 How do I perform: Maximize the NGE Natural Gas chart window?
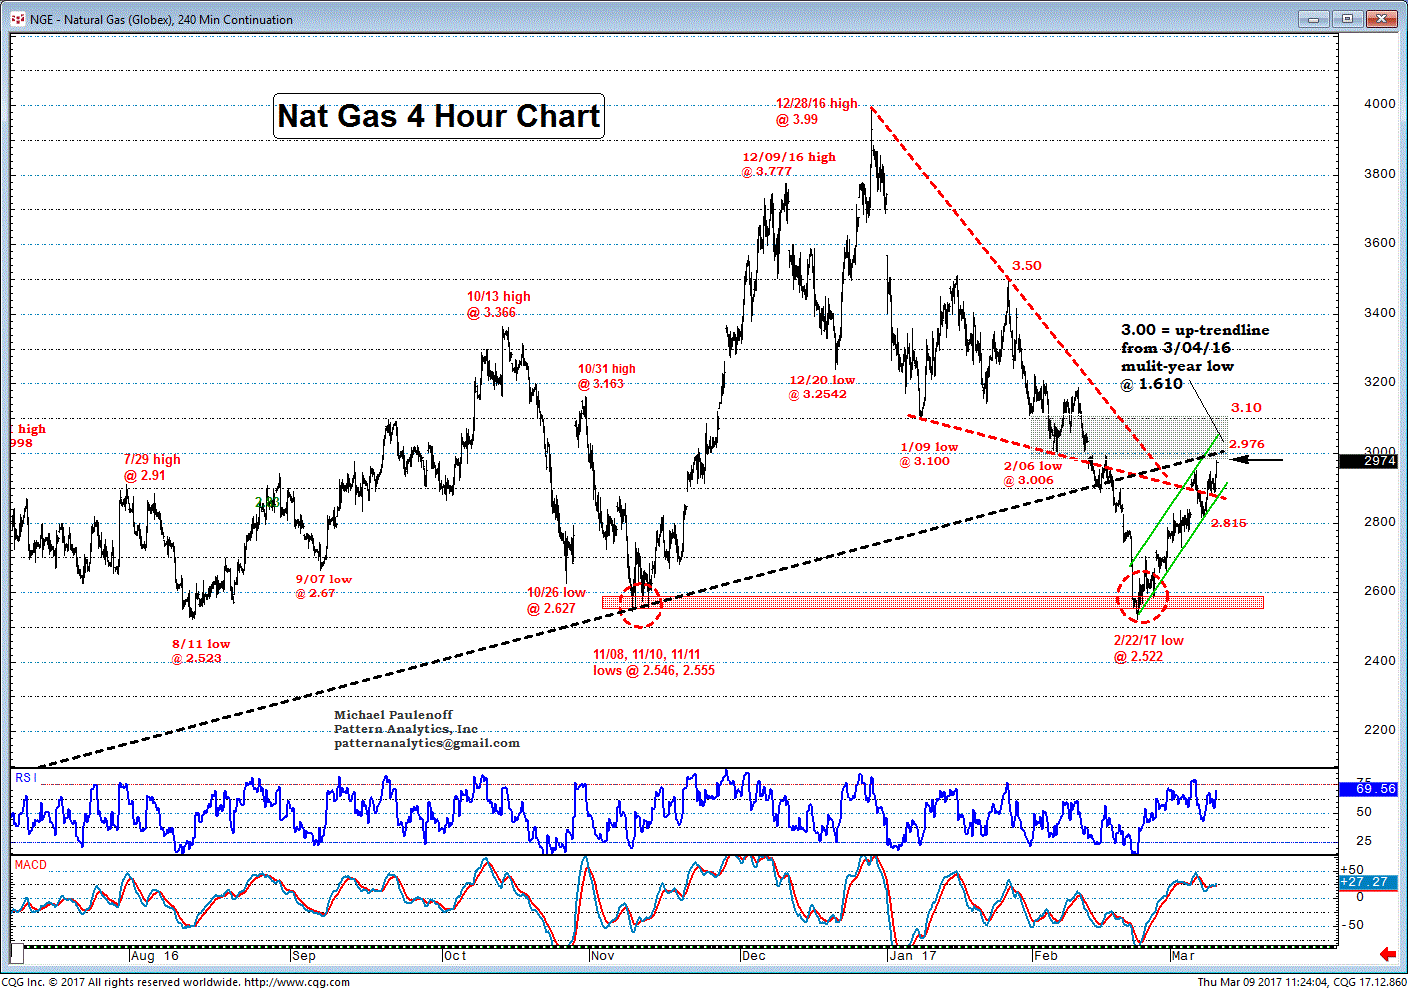pos(1347,18)
